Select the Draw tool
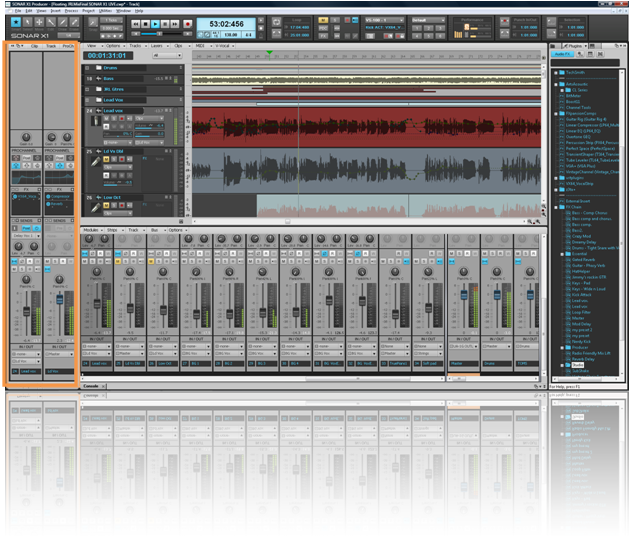This screenshot has height=539, width=631. pos(63,22)
